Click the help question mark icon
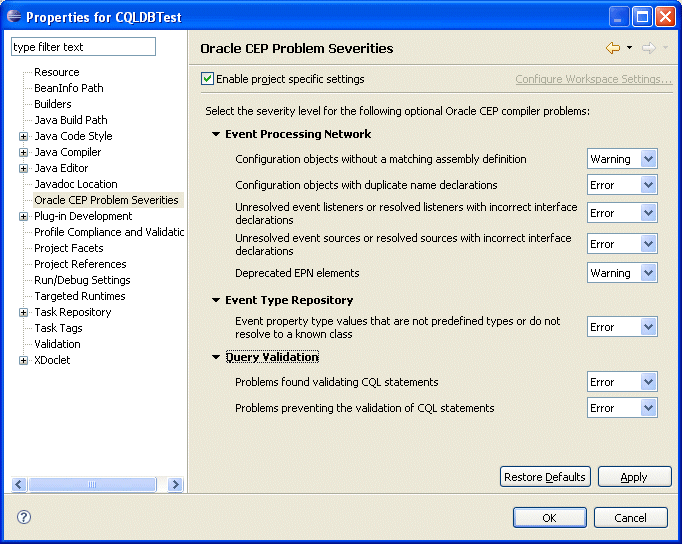Viewport: 682px width, 544px height. pyautogui.click(x=23, y=517)
